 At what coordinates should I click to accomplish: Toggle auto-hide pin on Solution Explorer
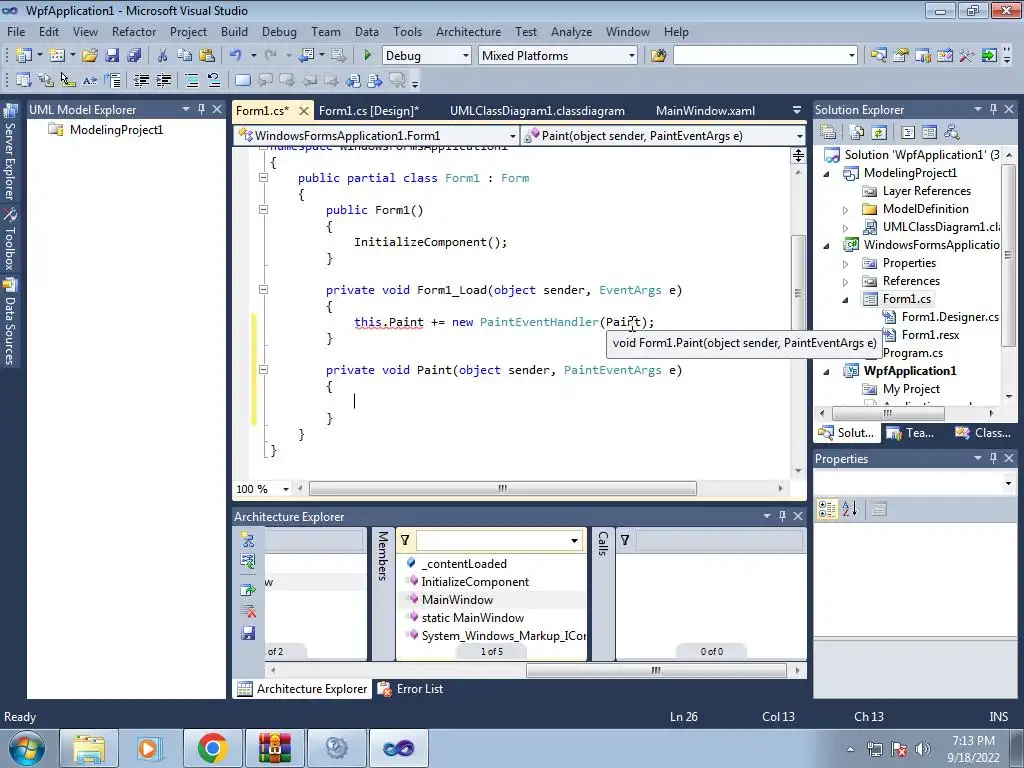point(992,110)
